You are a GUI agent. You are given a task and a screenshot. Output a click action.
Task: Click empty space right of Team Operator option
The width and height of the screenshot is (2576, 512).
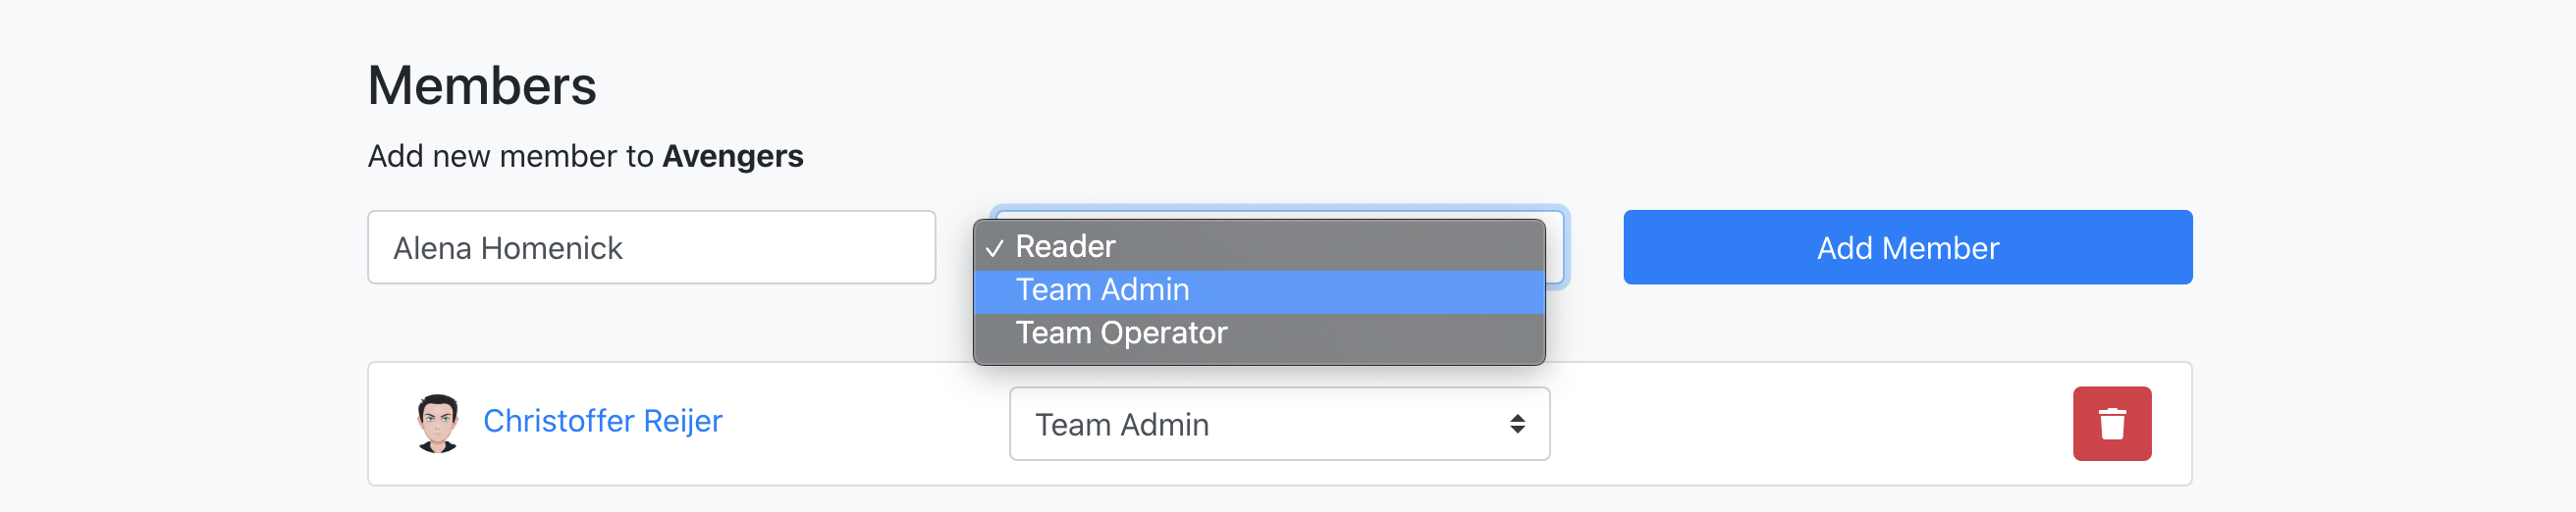click(1400, 333)
